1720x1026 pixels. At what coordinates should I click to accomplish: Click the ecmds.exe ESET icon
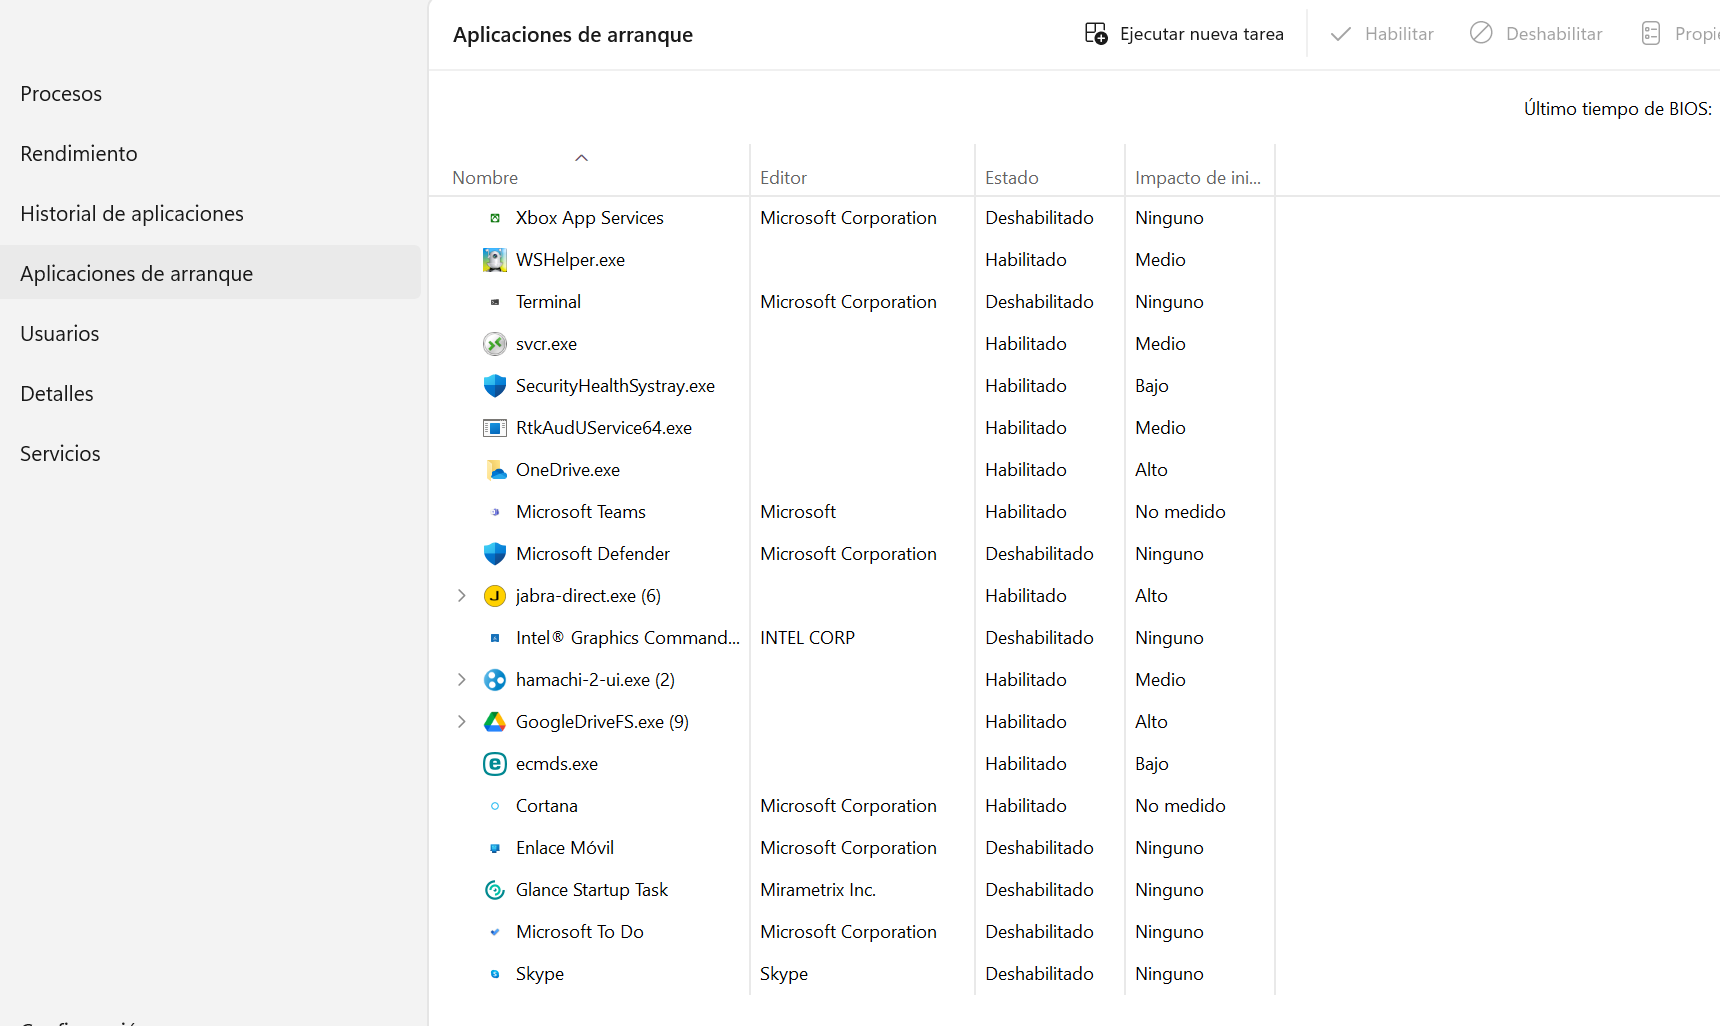(x=495, y=764)
